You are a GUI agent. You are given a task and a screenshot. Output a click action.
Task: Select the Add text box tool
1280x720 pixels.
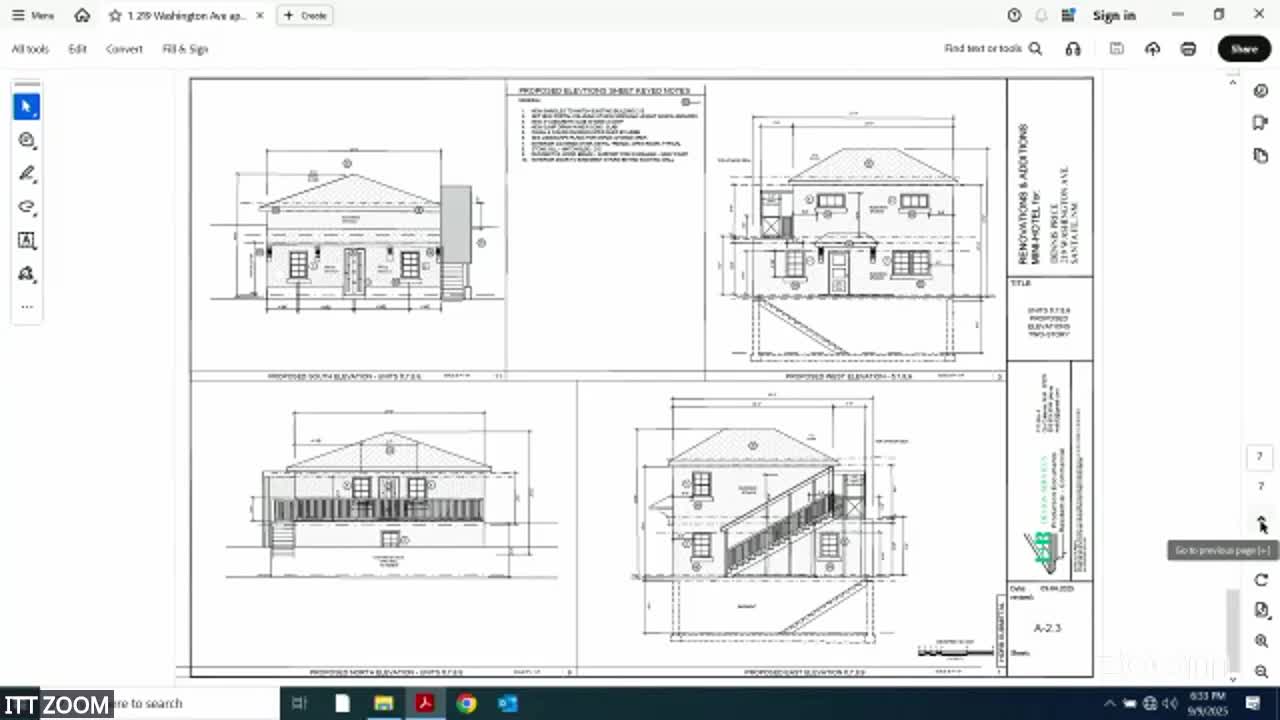point(27,240)
